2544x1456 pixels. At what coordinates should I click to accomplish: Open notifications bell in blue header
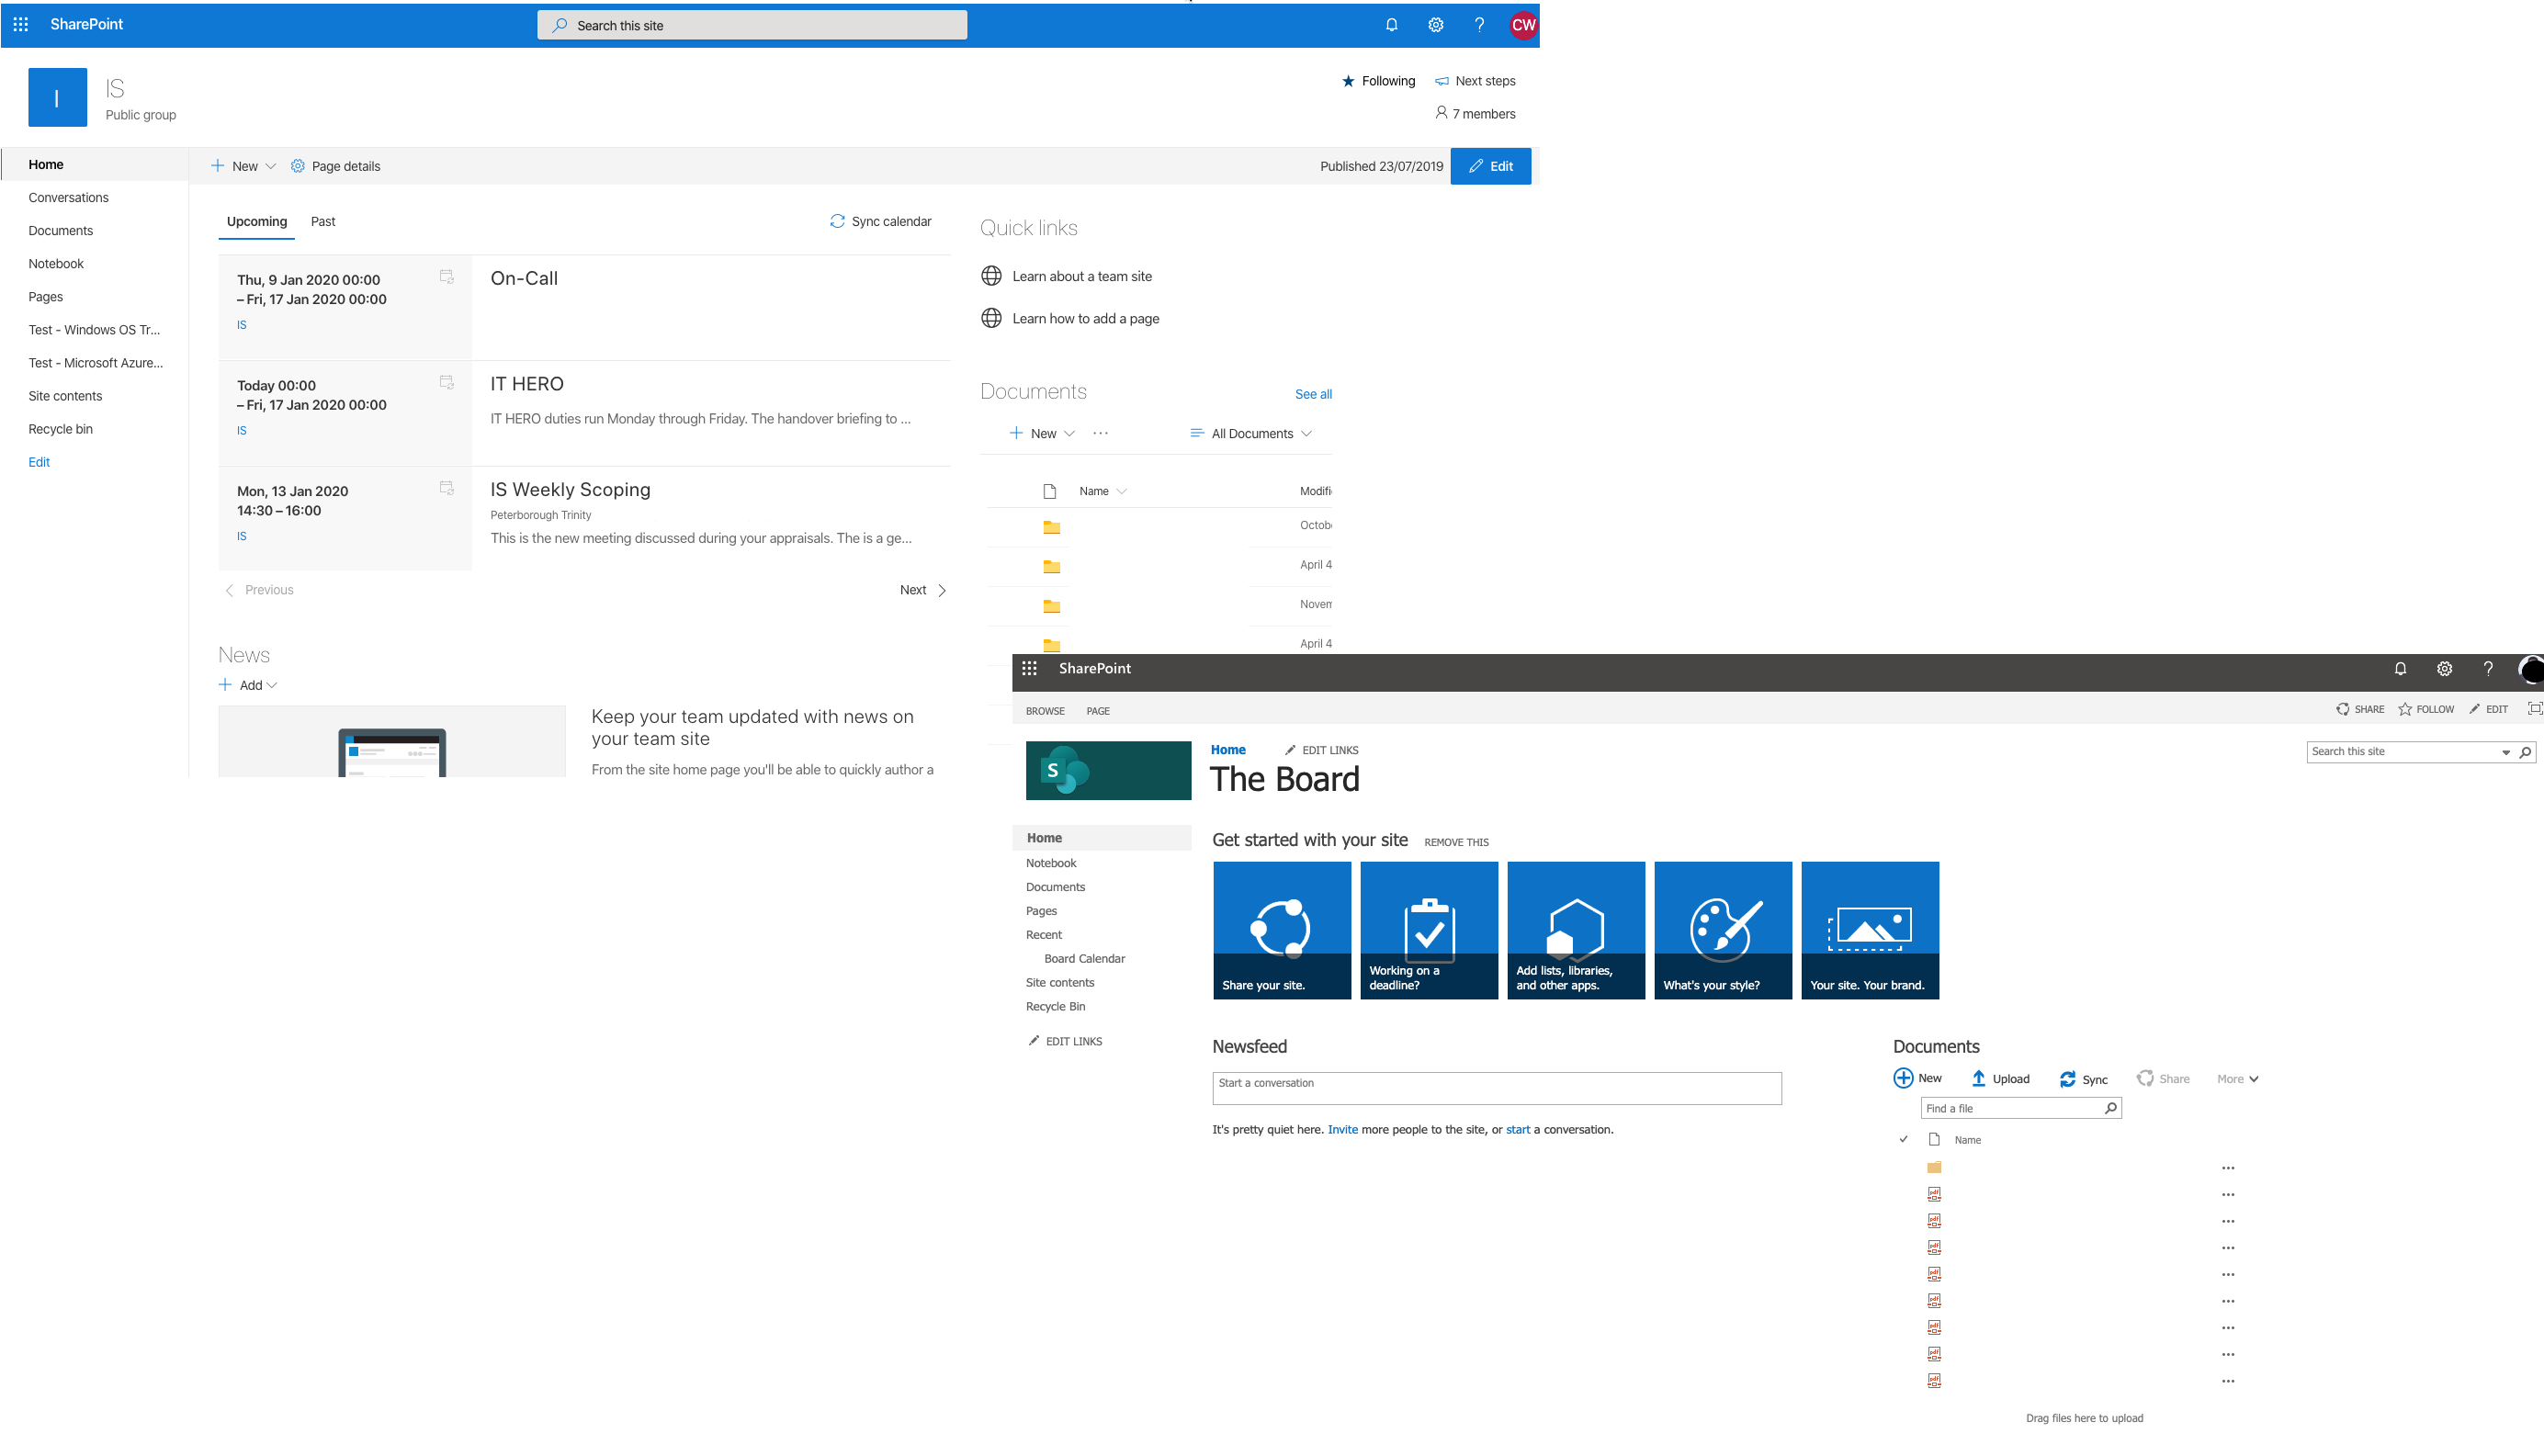[1391, 25]
